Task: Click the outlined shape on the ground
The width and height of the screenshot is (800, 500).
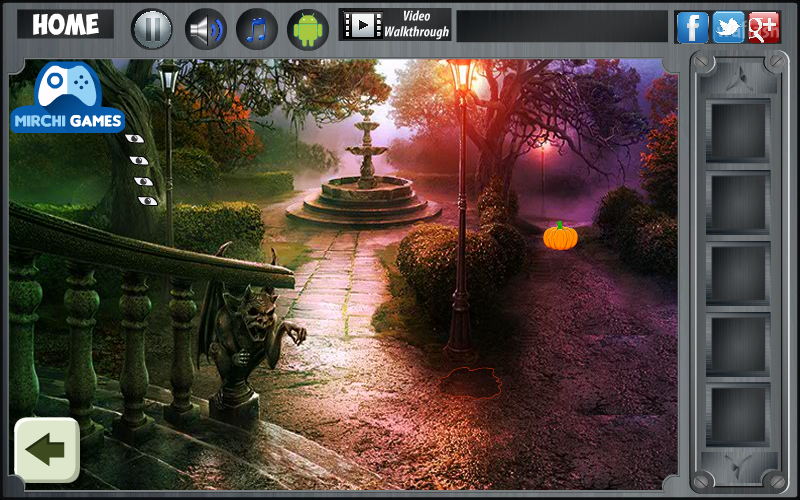Action: (469, 383)
